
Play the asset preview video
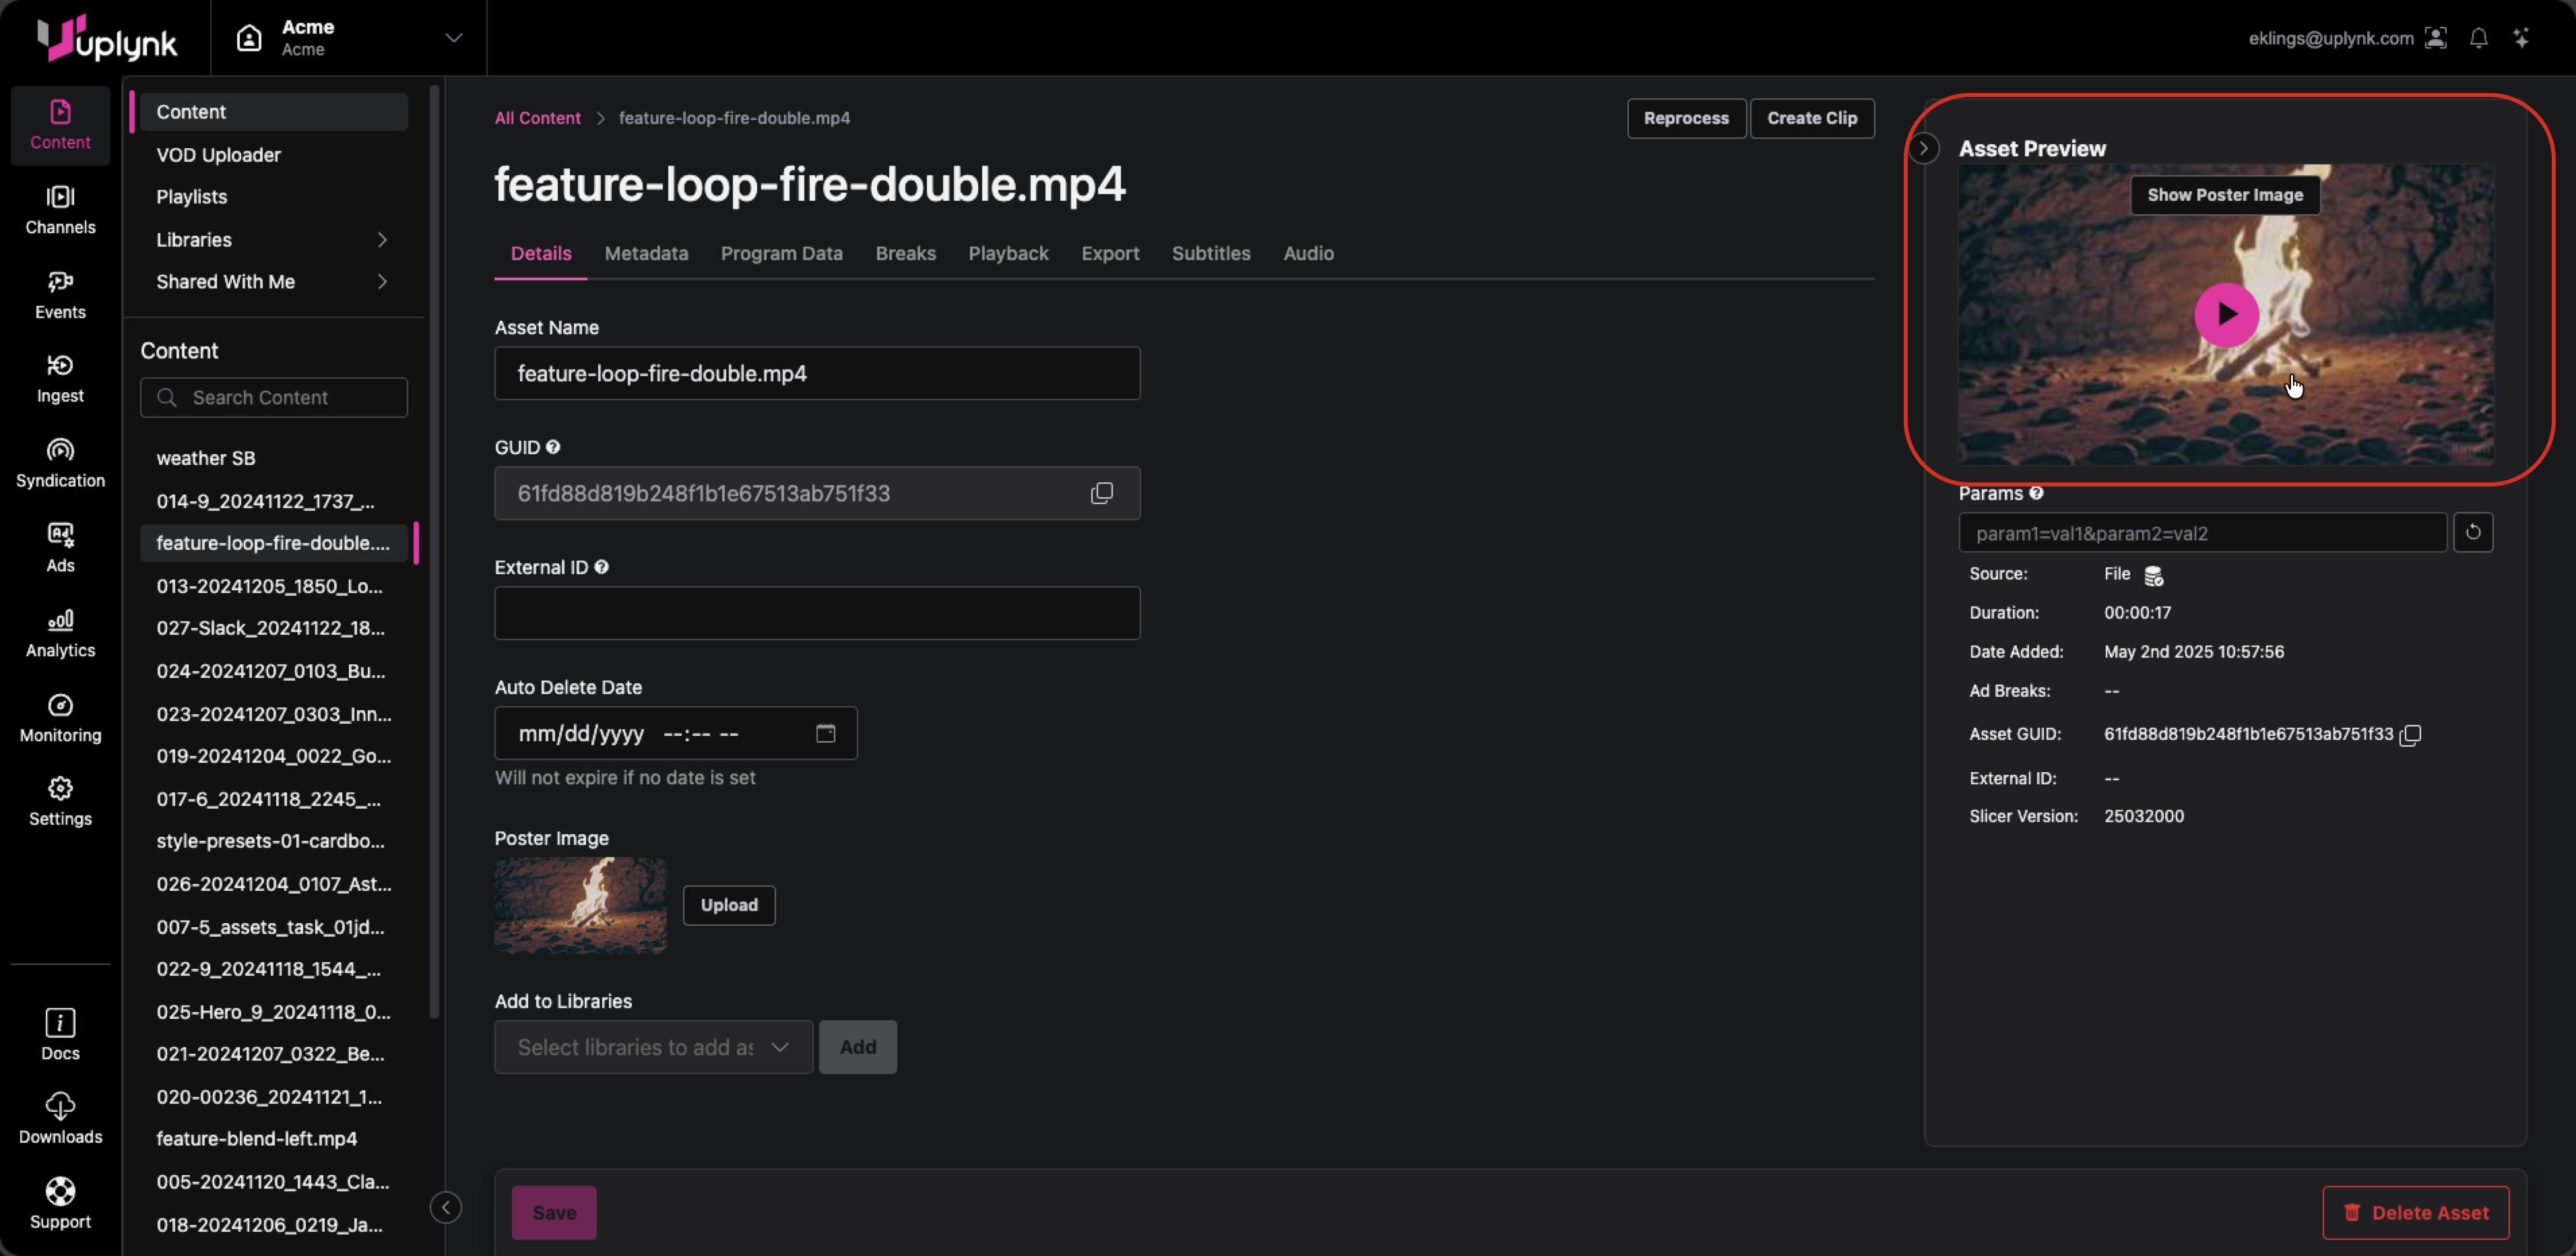click(2225, 315)
